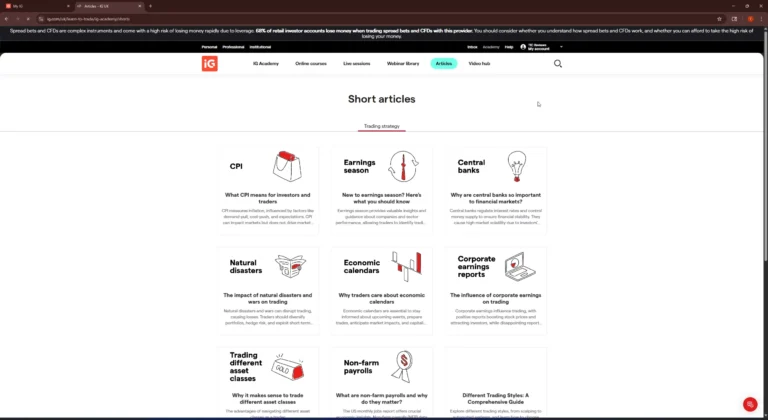
Task: Open the Webinar library
Action: click(x=403, y=64)
